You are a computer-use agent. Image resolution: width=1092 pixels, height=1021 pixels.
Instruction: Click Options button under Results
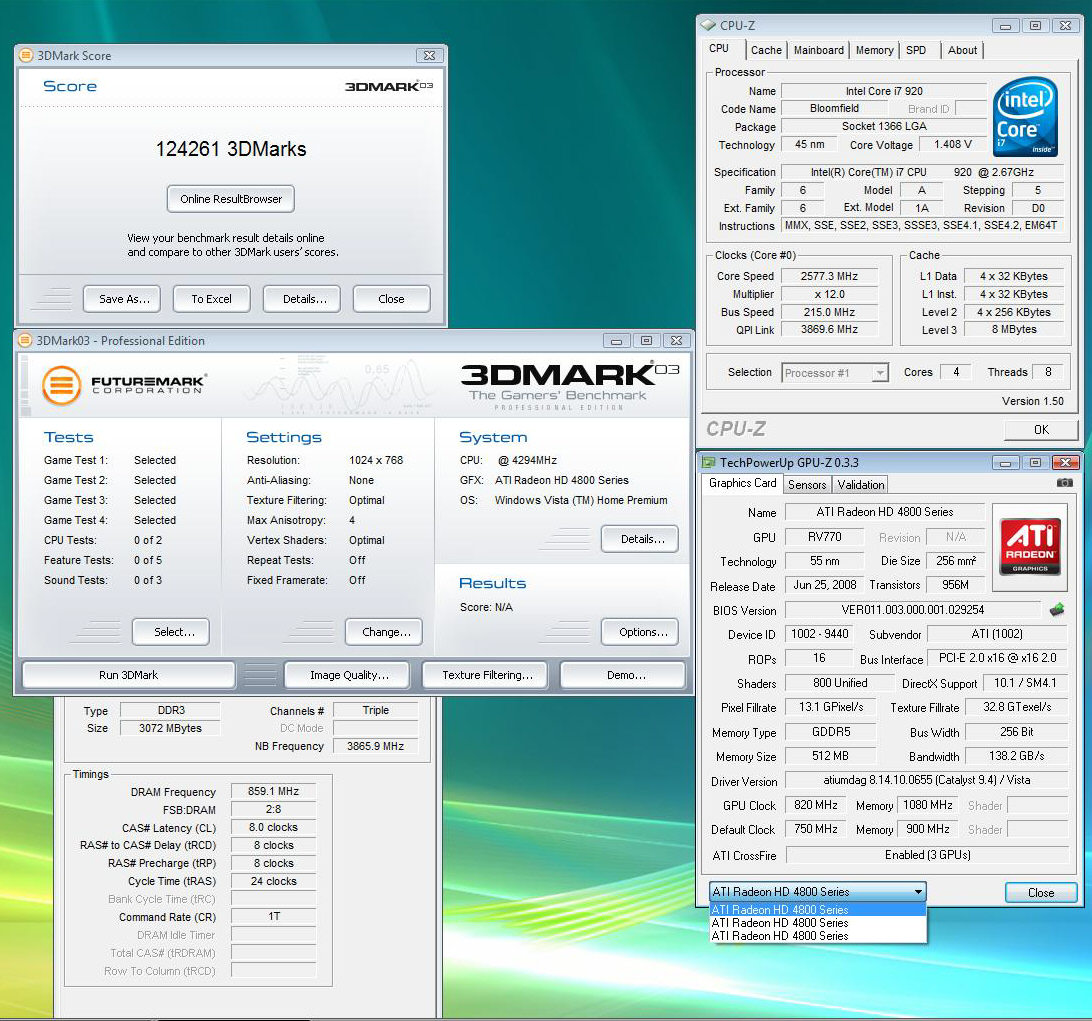640,632
